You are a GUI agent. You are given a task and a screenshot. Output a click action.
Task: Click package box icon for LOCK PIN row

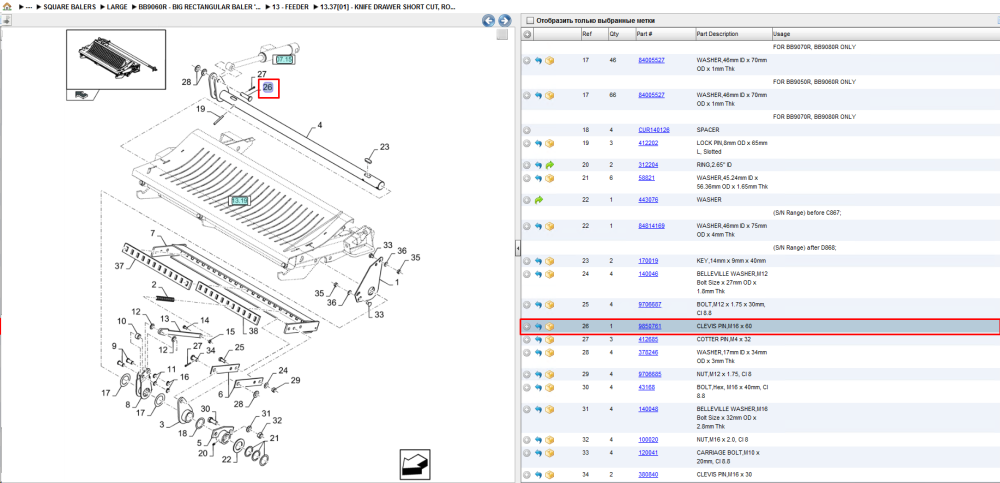pos(550,143)
